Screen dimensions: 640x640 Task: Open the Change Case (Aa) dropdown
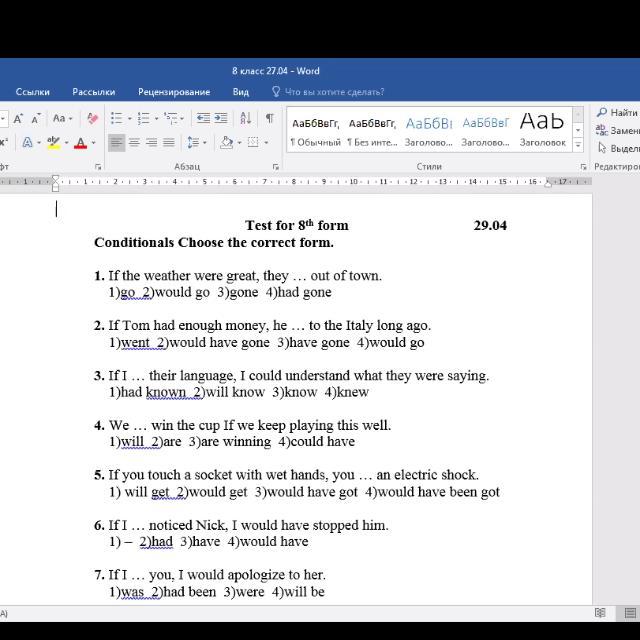click(62, 118)
